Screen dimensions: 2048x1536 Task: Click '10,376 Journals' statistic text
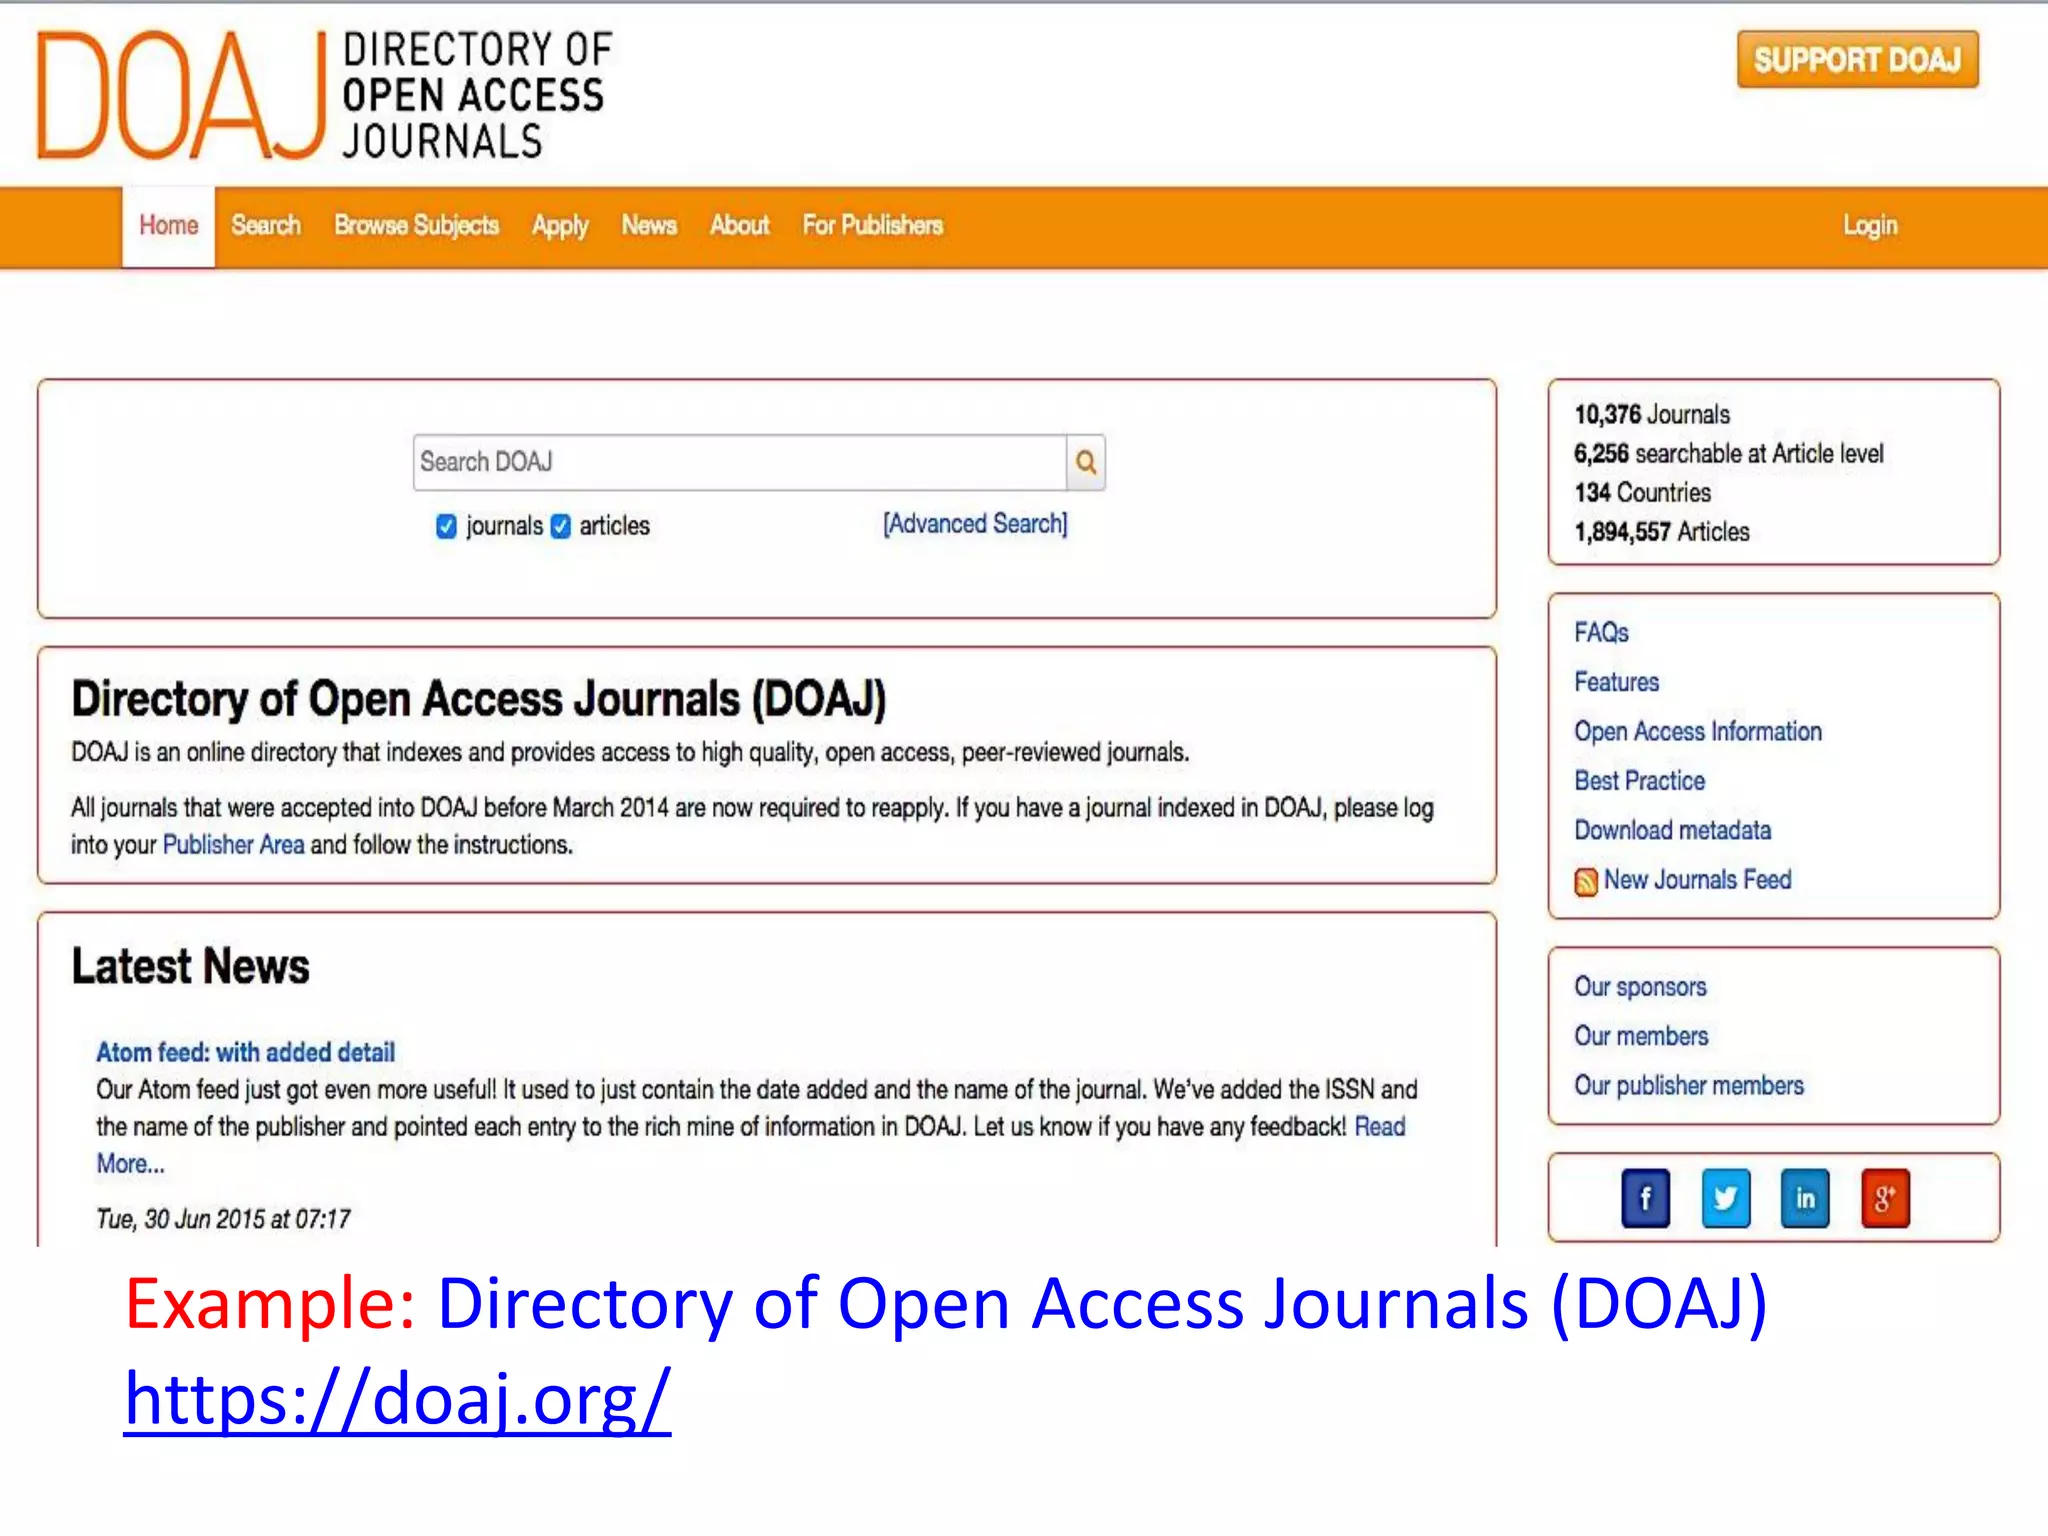(x=1652, y=415)
